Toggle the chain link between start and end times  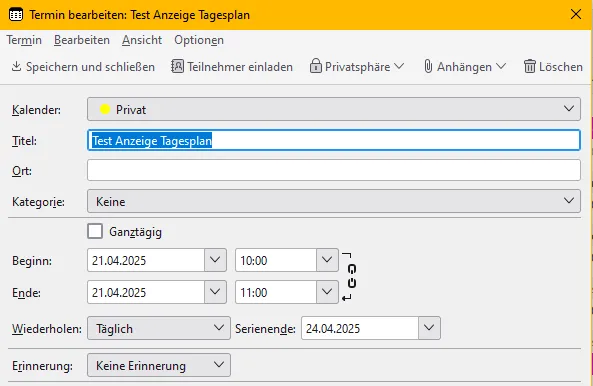pyautogui.click(x=351, y=277)
